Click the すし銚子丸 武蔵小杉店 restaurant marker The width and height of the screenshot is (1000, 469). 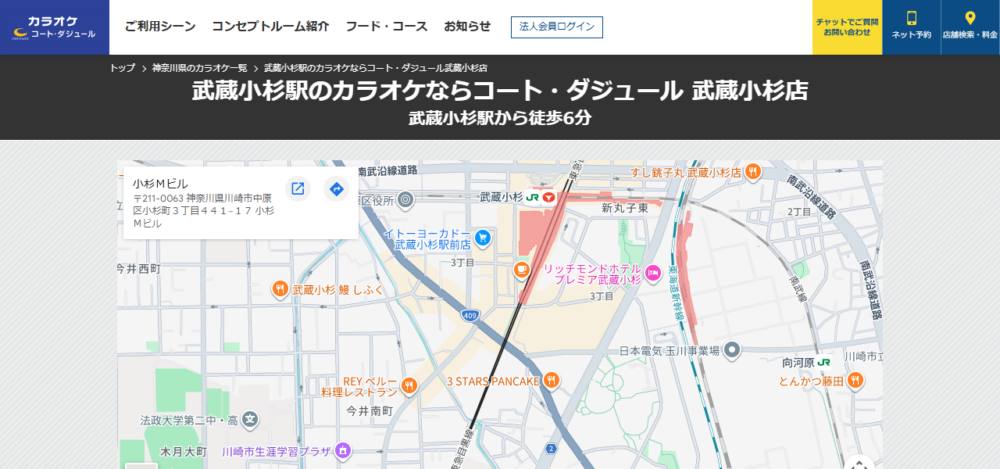[753, 171]
